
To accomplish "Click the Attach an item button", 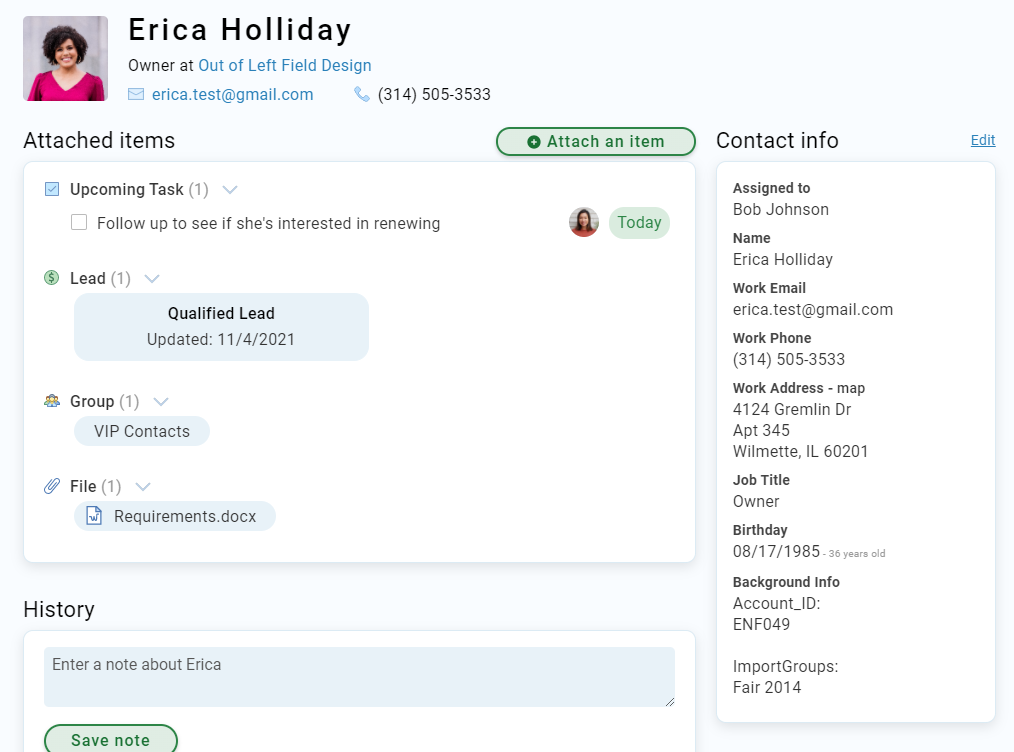I will (595, 142).
